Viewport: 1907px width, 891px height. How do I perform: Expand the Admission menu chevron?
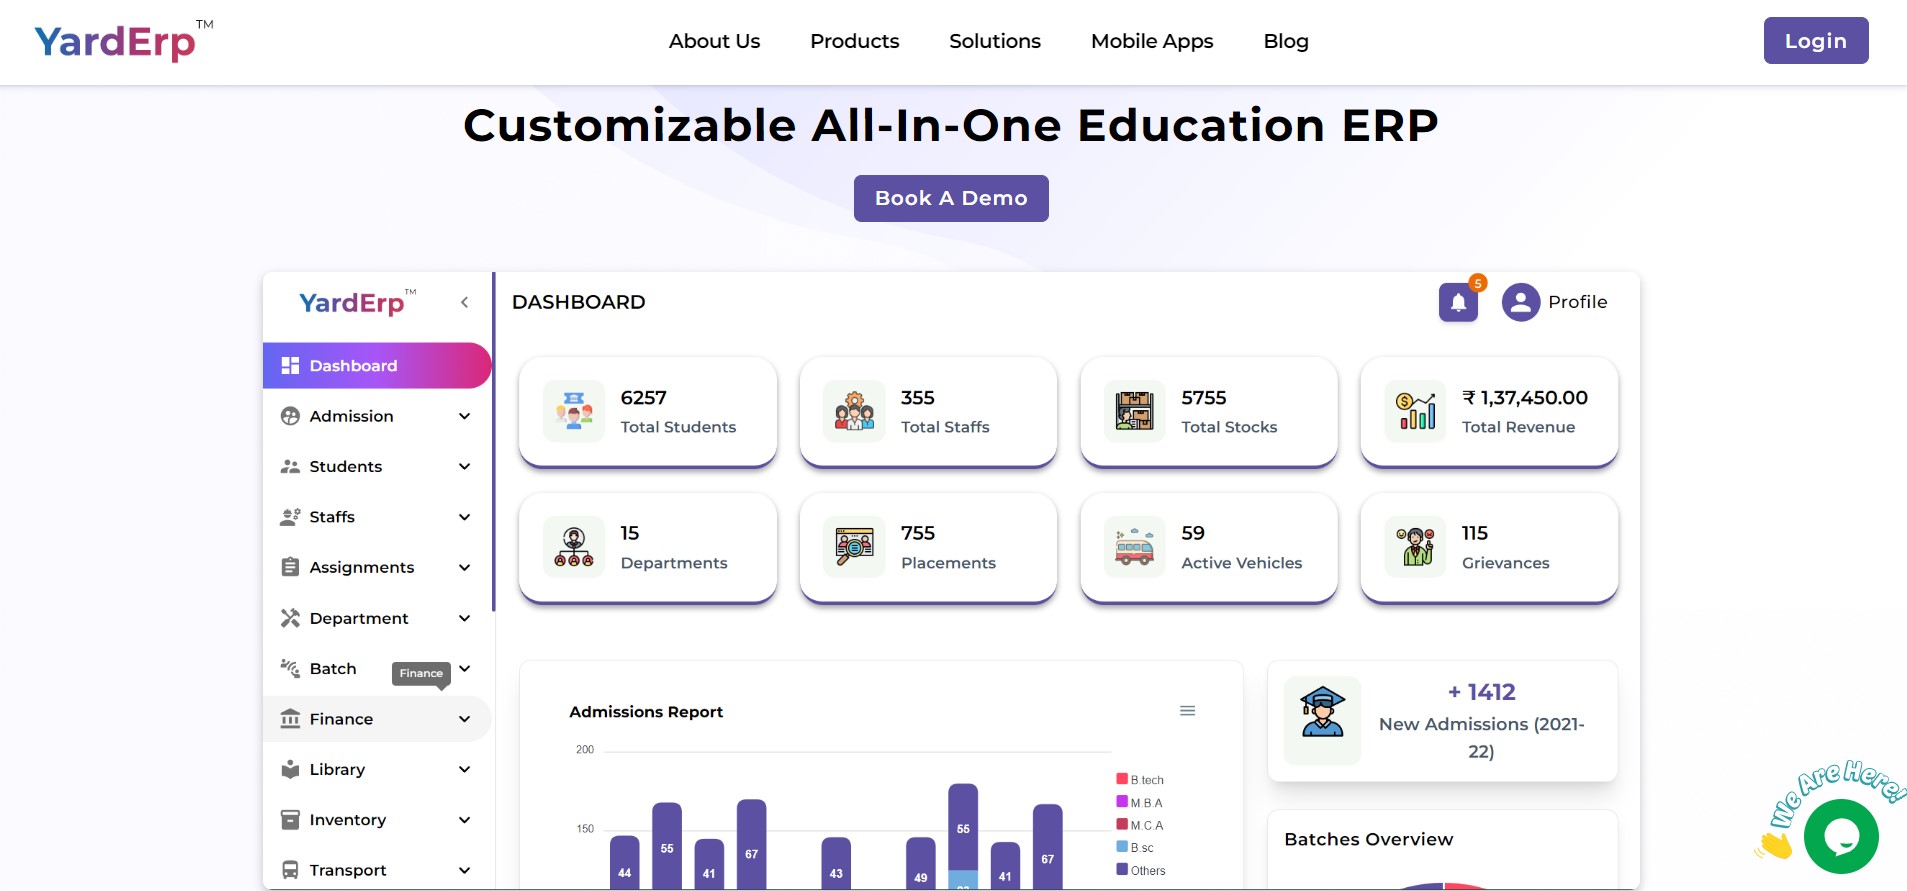point(464,416)
